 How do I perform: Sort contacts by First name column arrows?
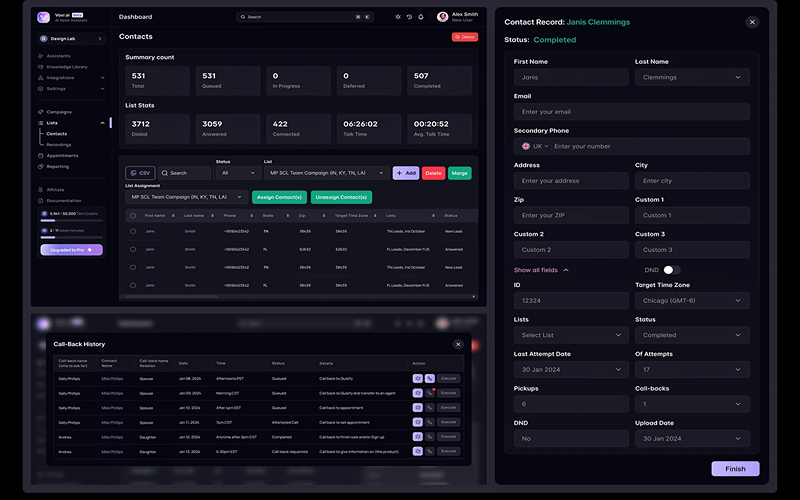pyautogui.click(x=173, y=216)
